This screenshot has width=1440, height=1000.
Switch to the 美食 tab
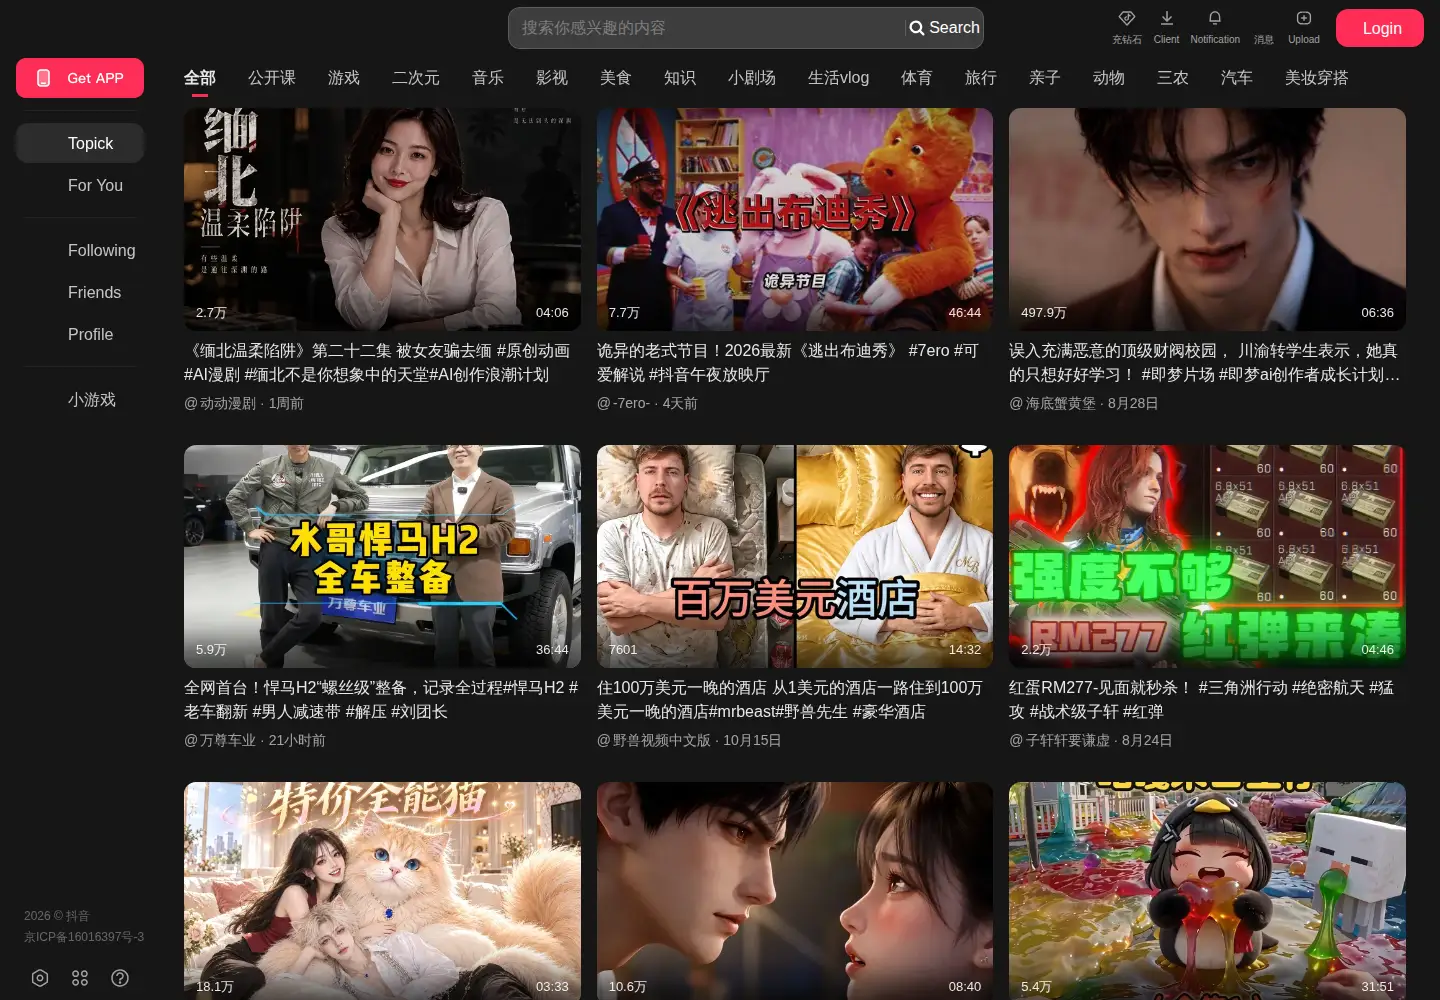pos(616,78)
